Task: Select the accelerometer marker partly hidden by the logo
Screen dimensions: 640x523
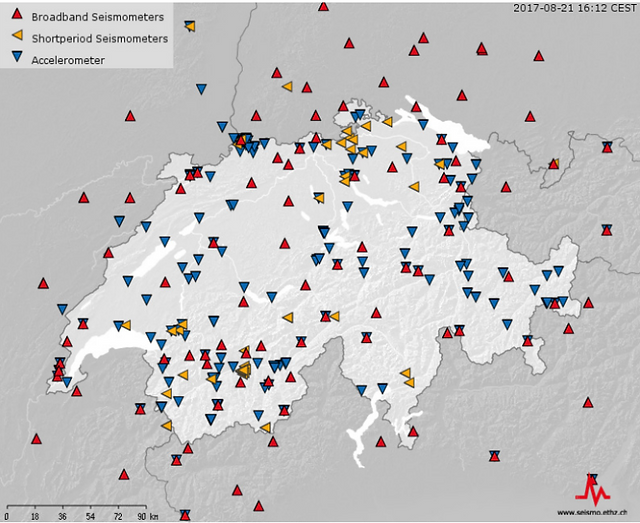Action: click(x=592, y=478)
